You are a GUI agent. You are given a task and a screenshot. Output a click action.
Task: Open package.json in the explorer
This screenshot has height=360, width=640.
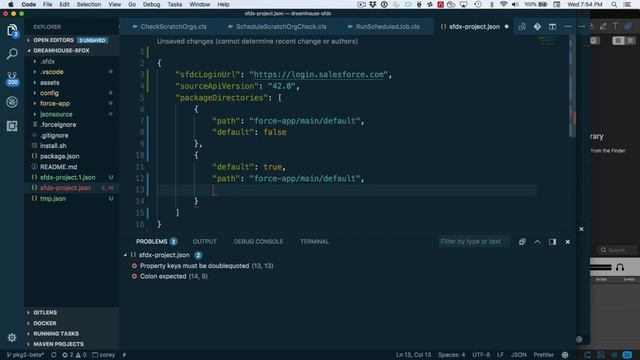tap(60, 156)
